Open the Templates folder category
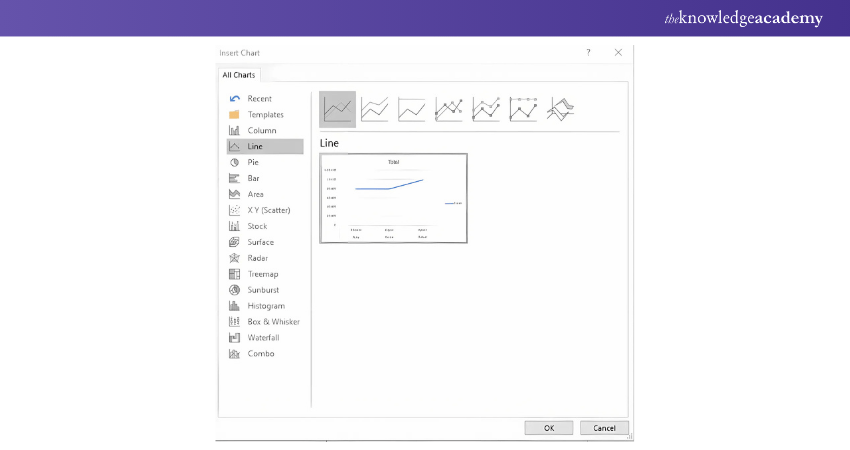The width and height of the screenshot is (850, 450). point(265,114)
